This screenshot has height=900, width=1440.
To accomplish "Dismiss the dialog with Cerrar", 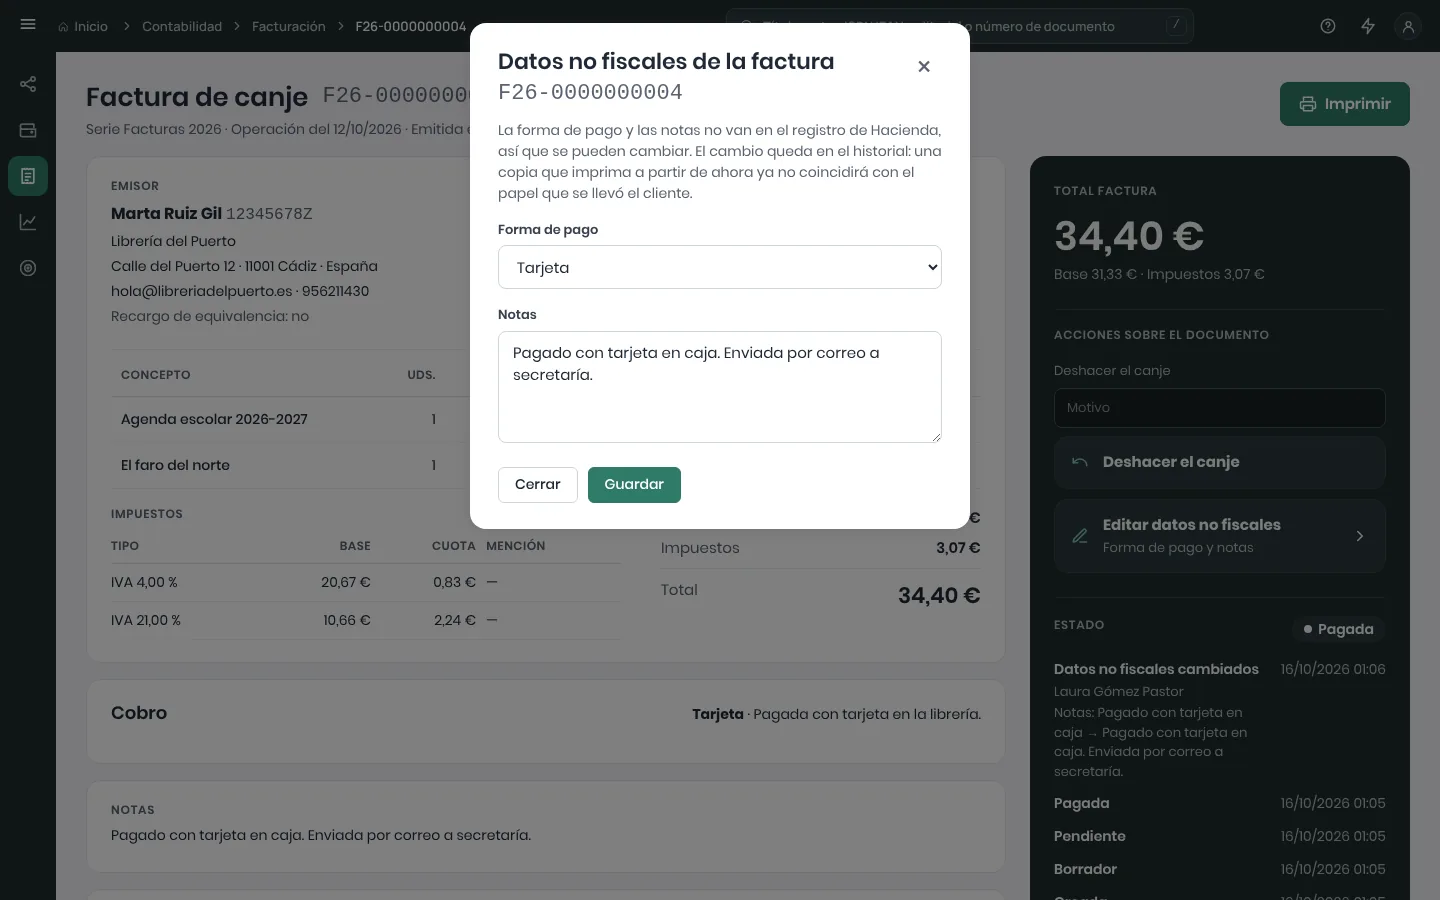I will click(538, 485).
